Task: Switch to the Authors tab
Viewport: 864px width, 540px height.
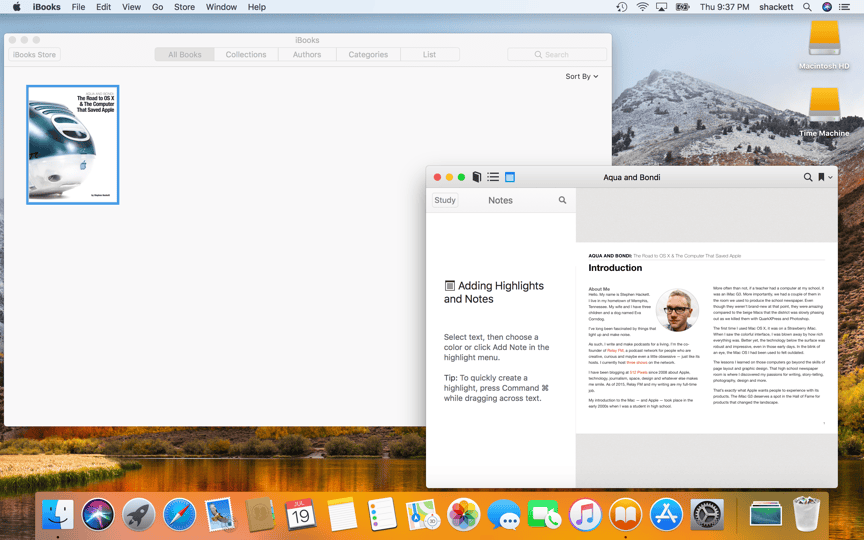Action: tap(307, 55)
